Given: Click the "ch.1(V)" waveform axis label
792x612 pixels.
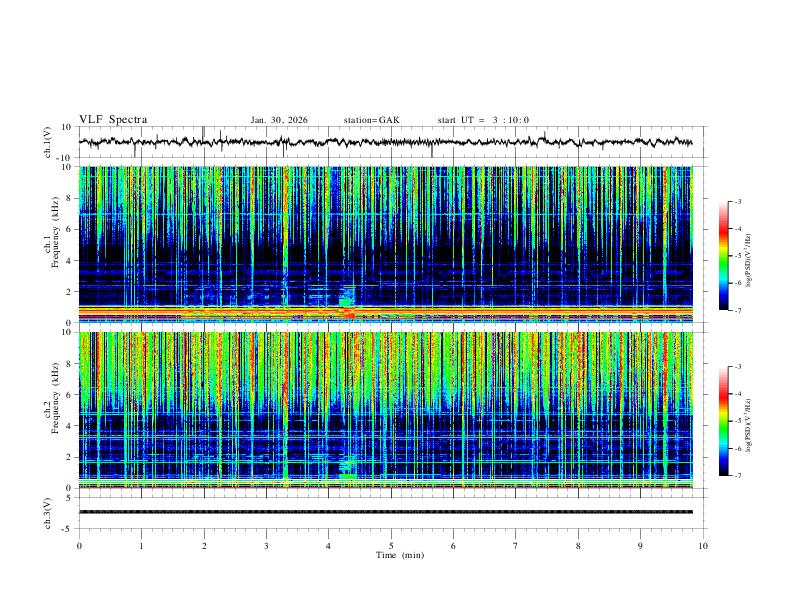Looking at the screenshot, I should click(48, 142).
